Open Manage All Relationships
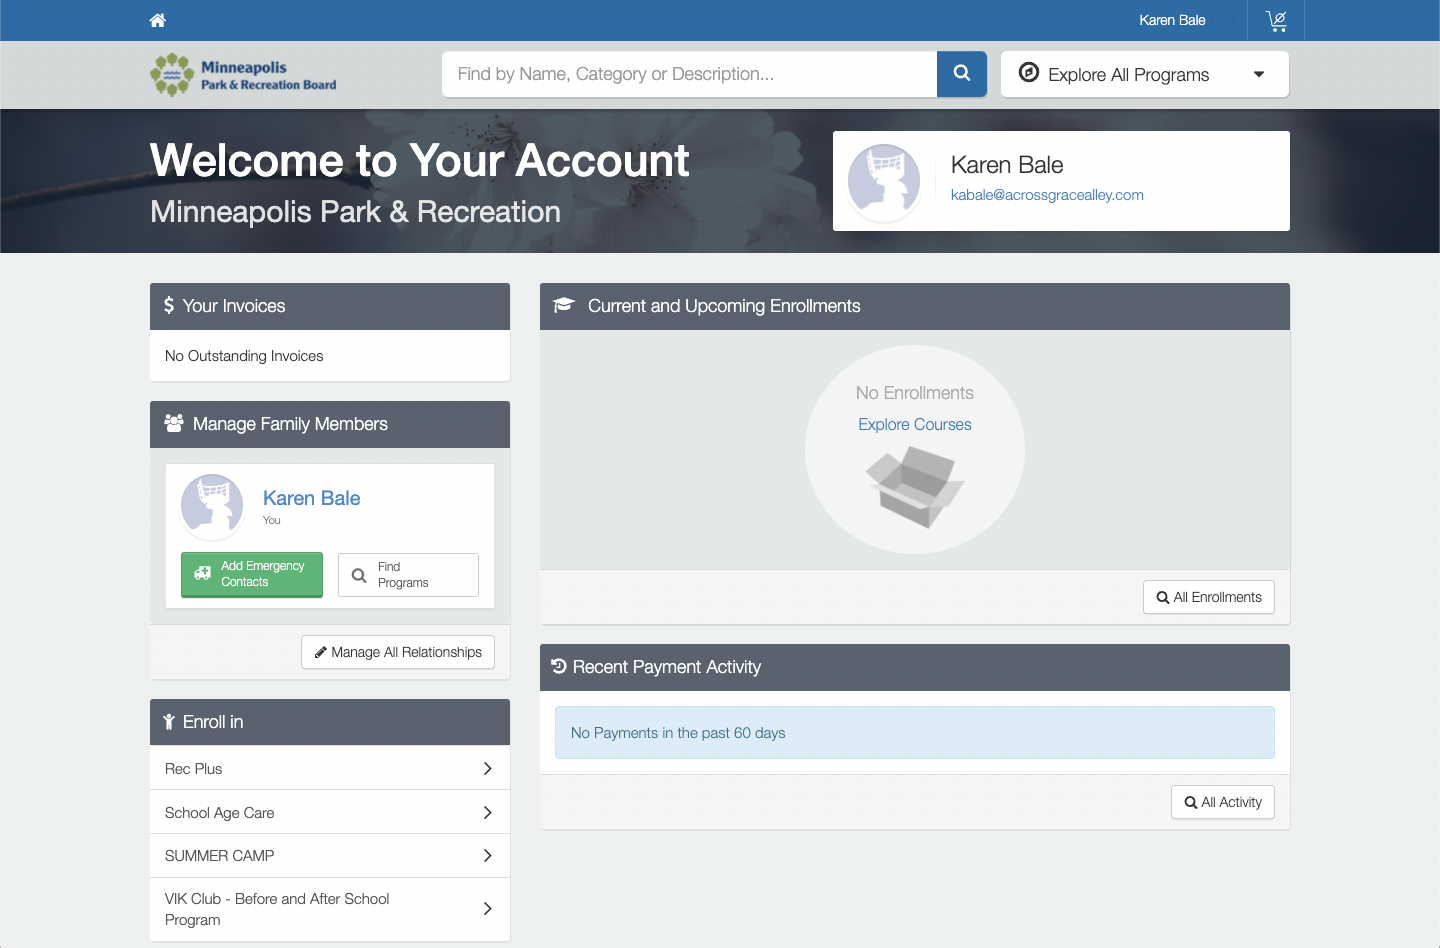 click(x=398, y=652)
